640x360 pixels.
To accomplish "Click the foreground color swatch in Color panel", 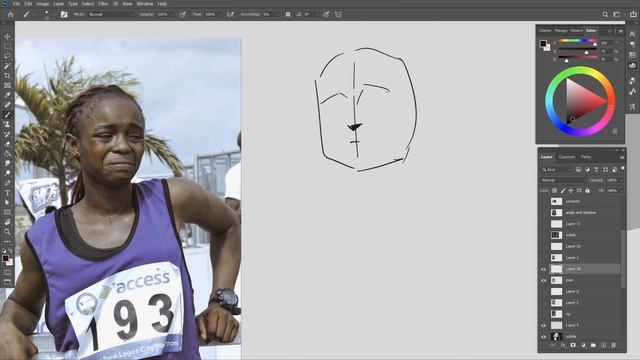I will [x=543, y=44].
